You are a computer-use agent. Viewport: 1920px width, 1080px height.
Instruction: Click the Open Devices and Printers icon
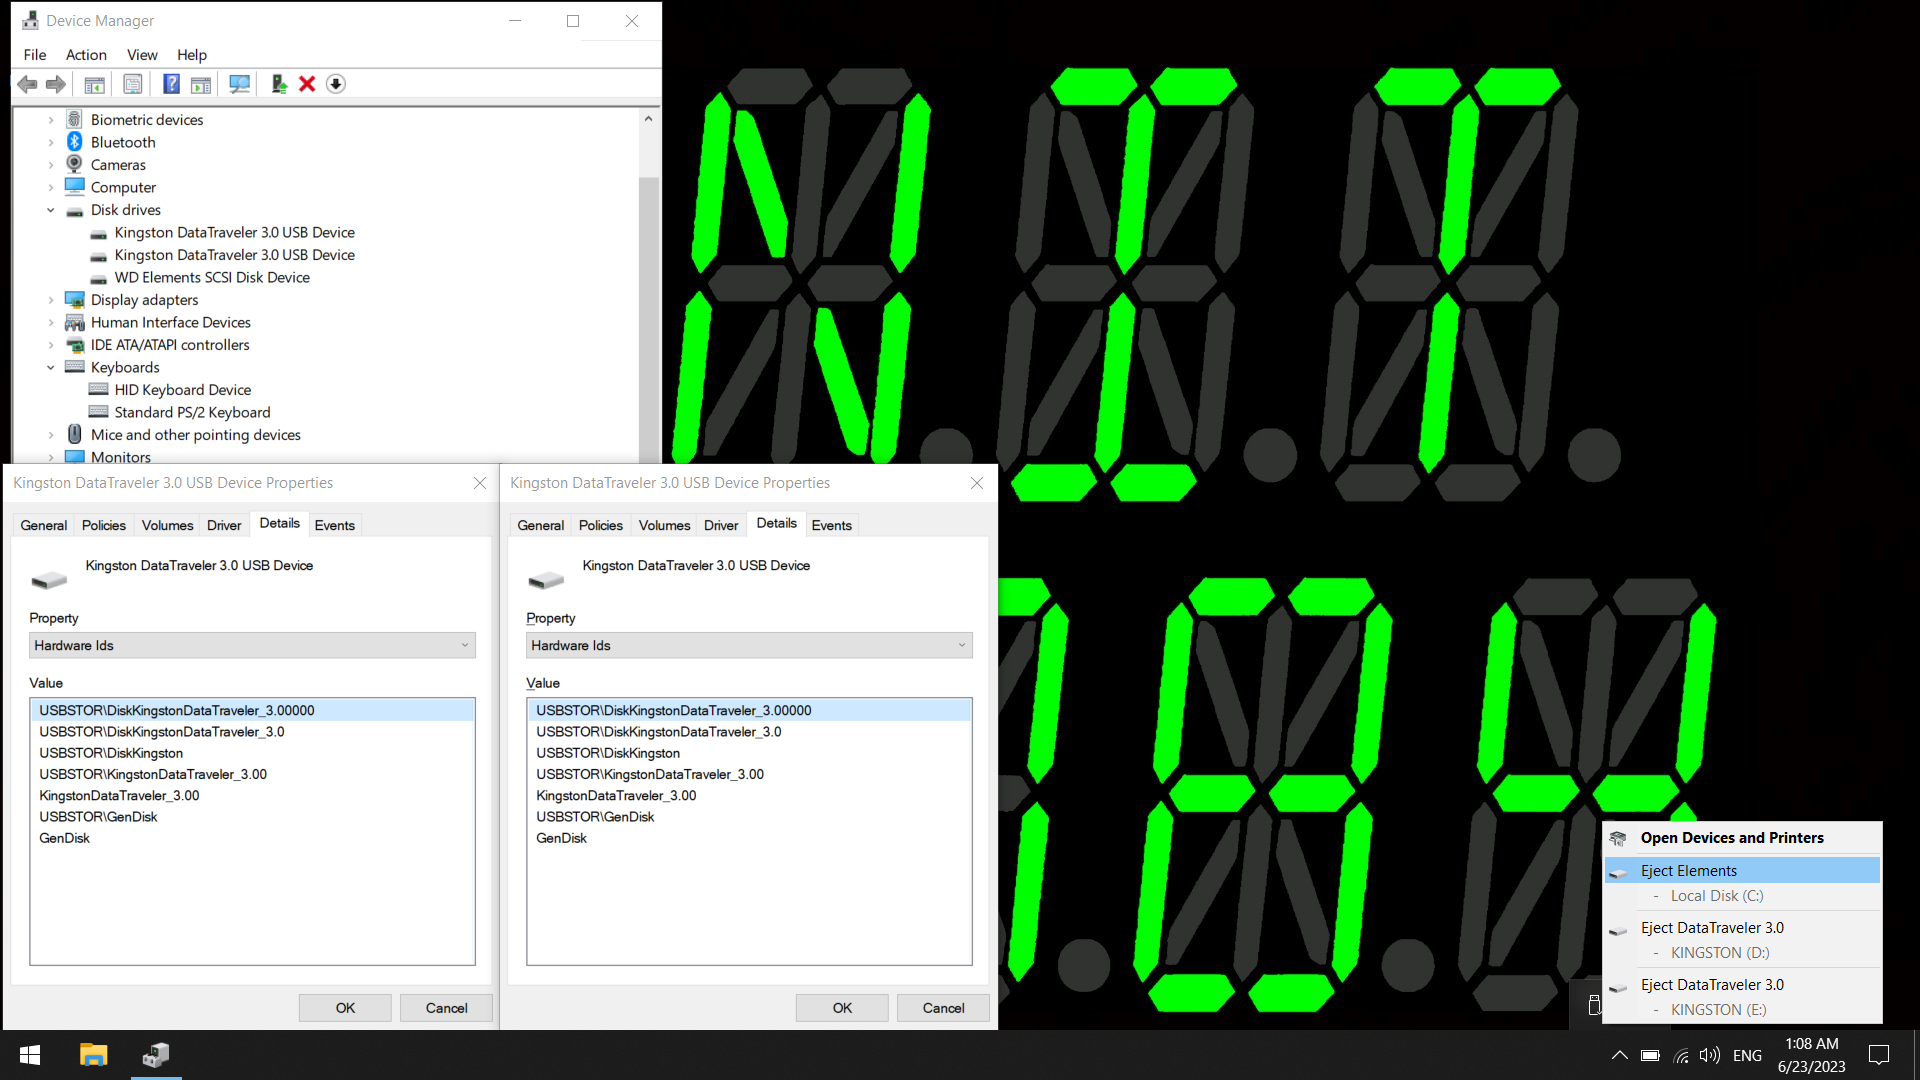[x=1618, y=838]
